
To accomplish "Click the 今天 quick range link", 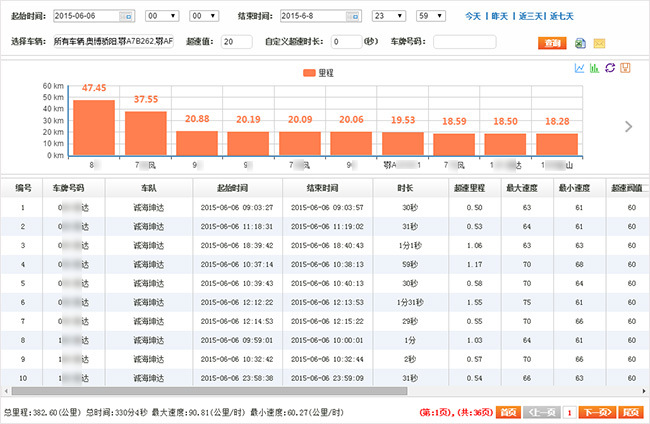I will coord(473,16).
